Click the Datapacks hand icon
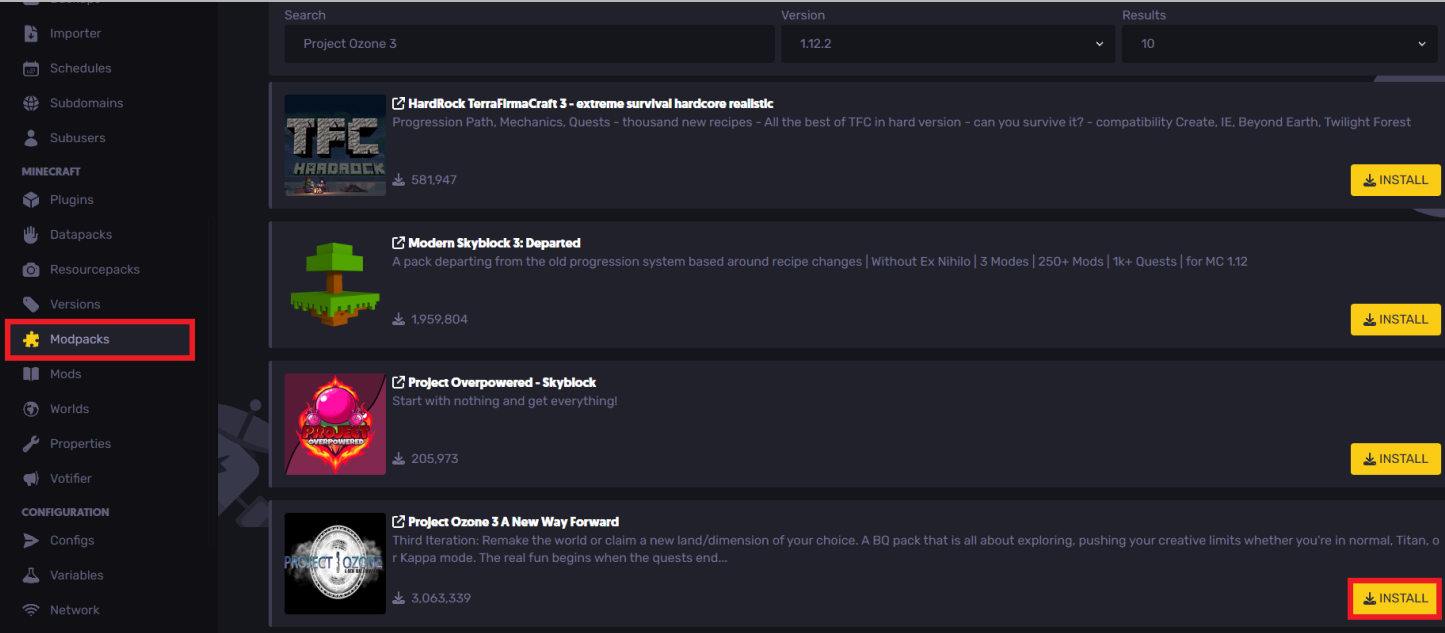The image size is (1445, 633). (31, 235)
